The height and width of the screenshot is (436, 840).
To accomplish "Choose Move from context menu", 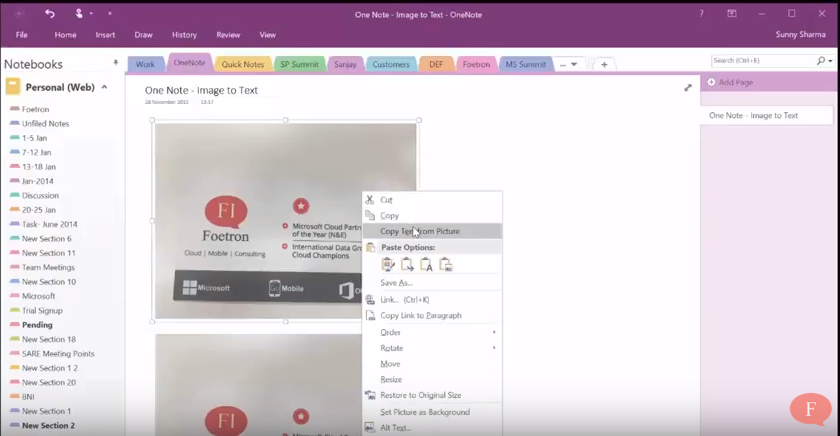I will pyautogui.click(x=432, y=364).
